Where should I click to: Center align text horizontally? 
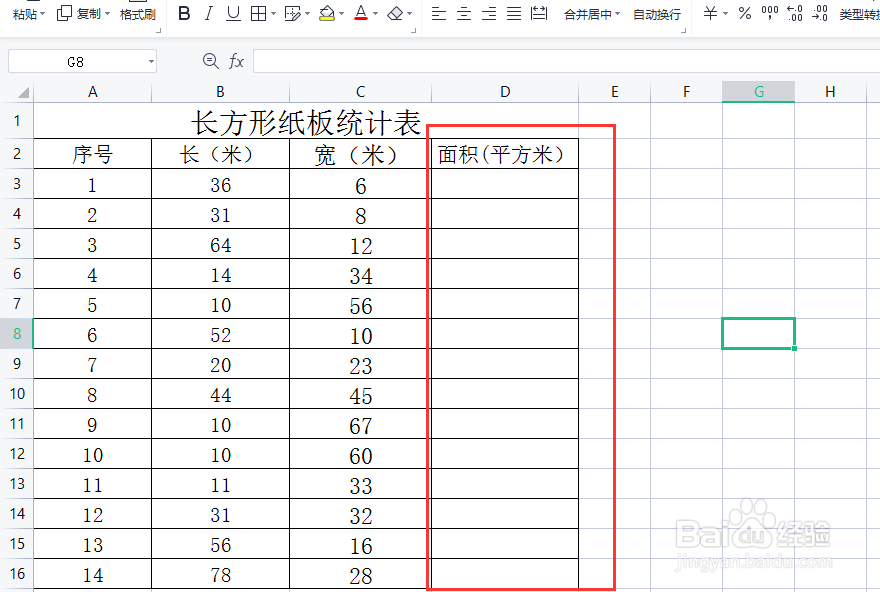pyautogui.click(x=464, y=13)
